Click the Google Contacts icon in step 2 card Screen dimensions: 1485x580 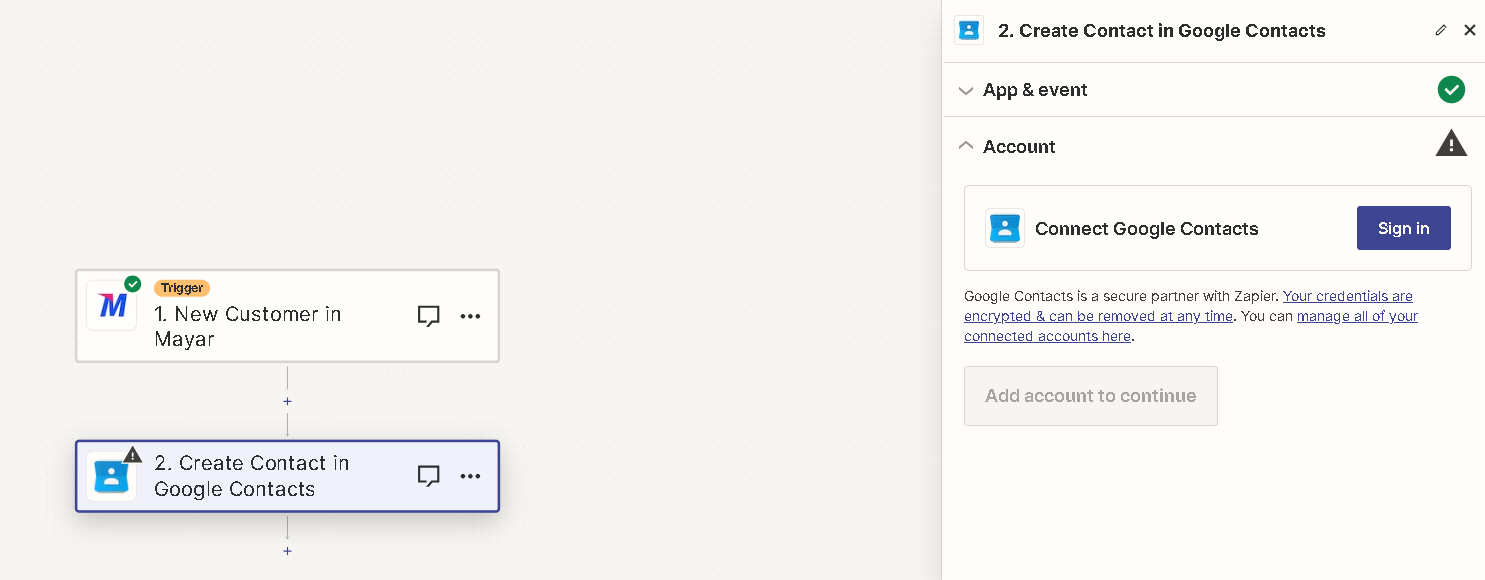tap(112, 476)
